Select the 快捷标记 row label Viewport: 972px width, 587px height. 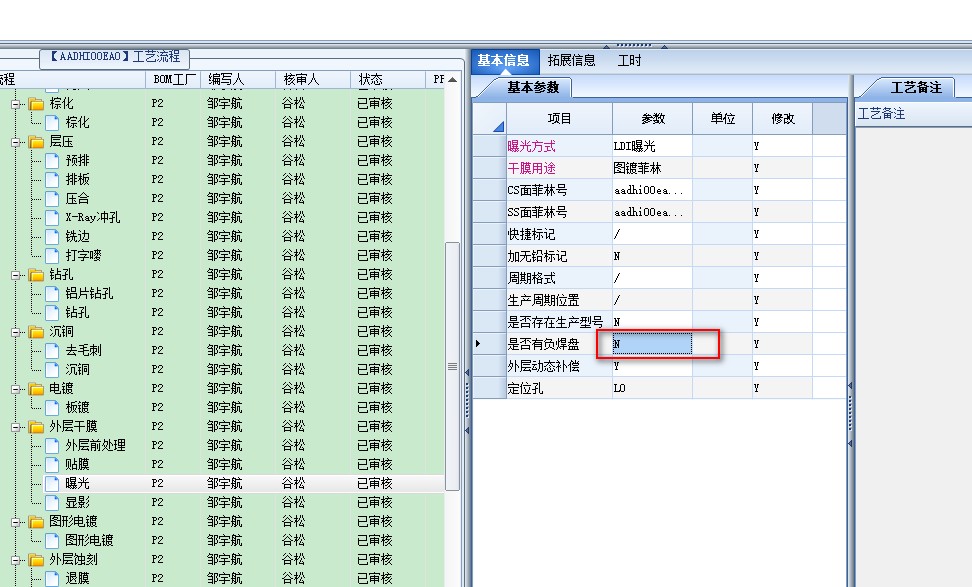point(531,234)
